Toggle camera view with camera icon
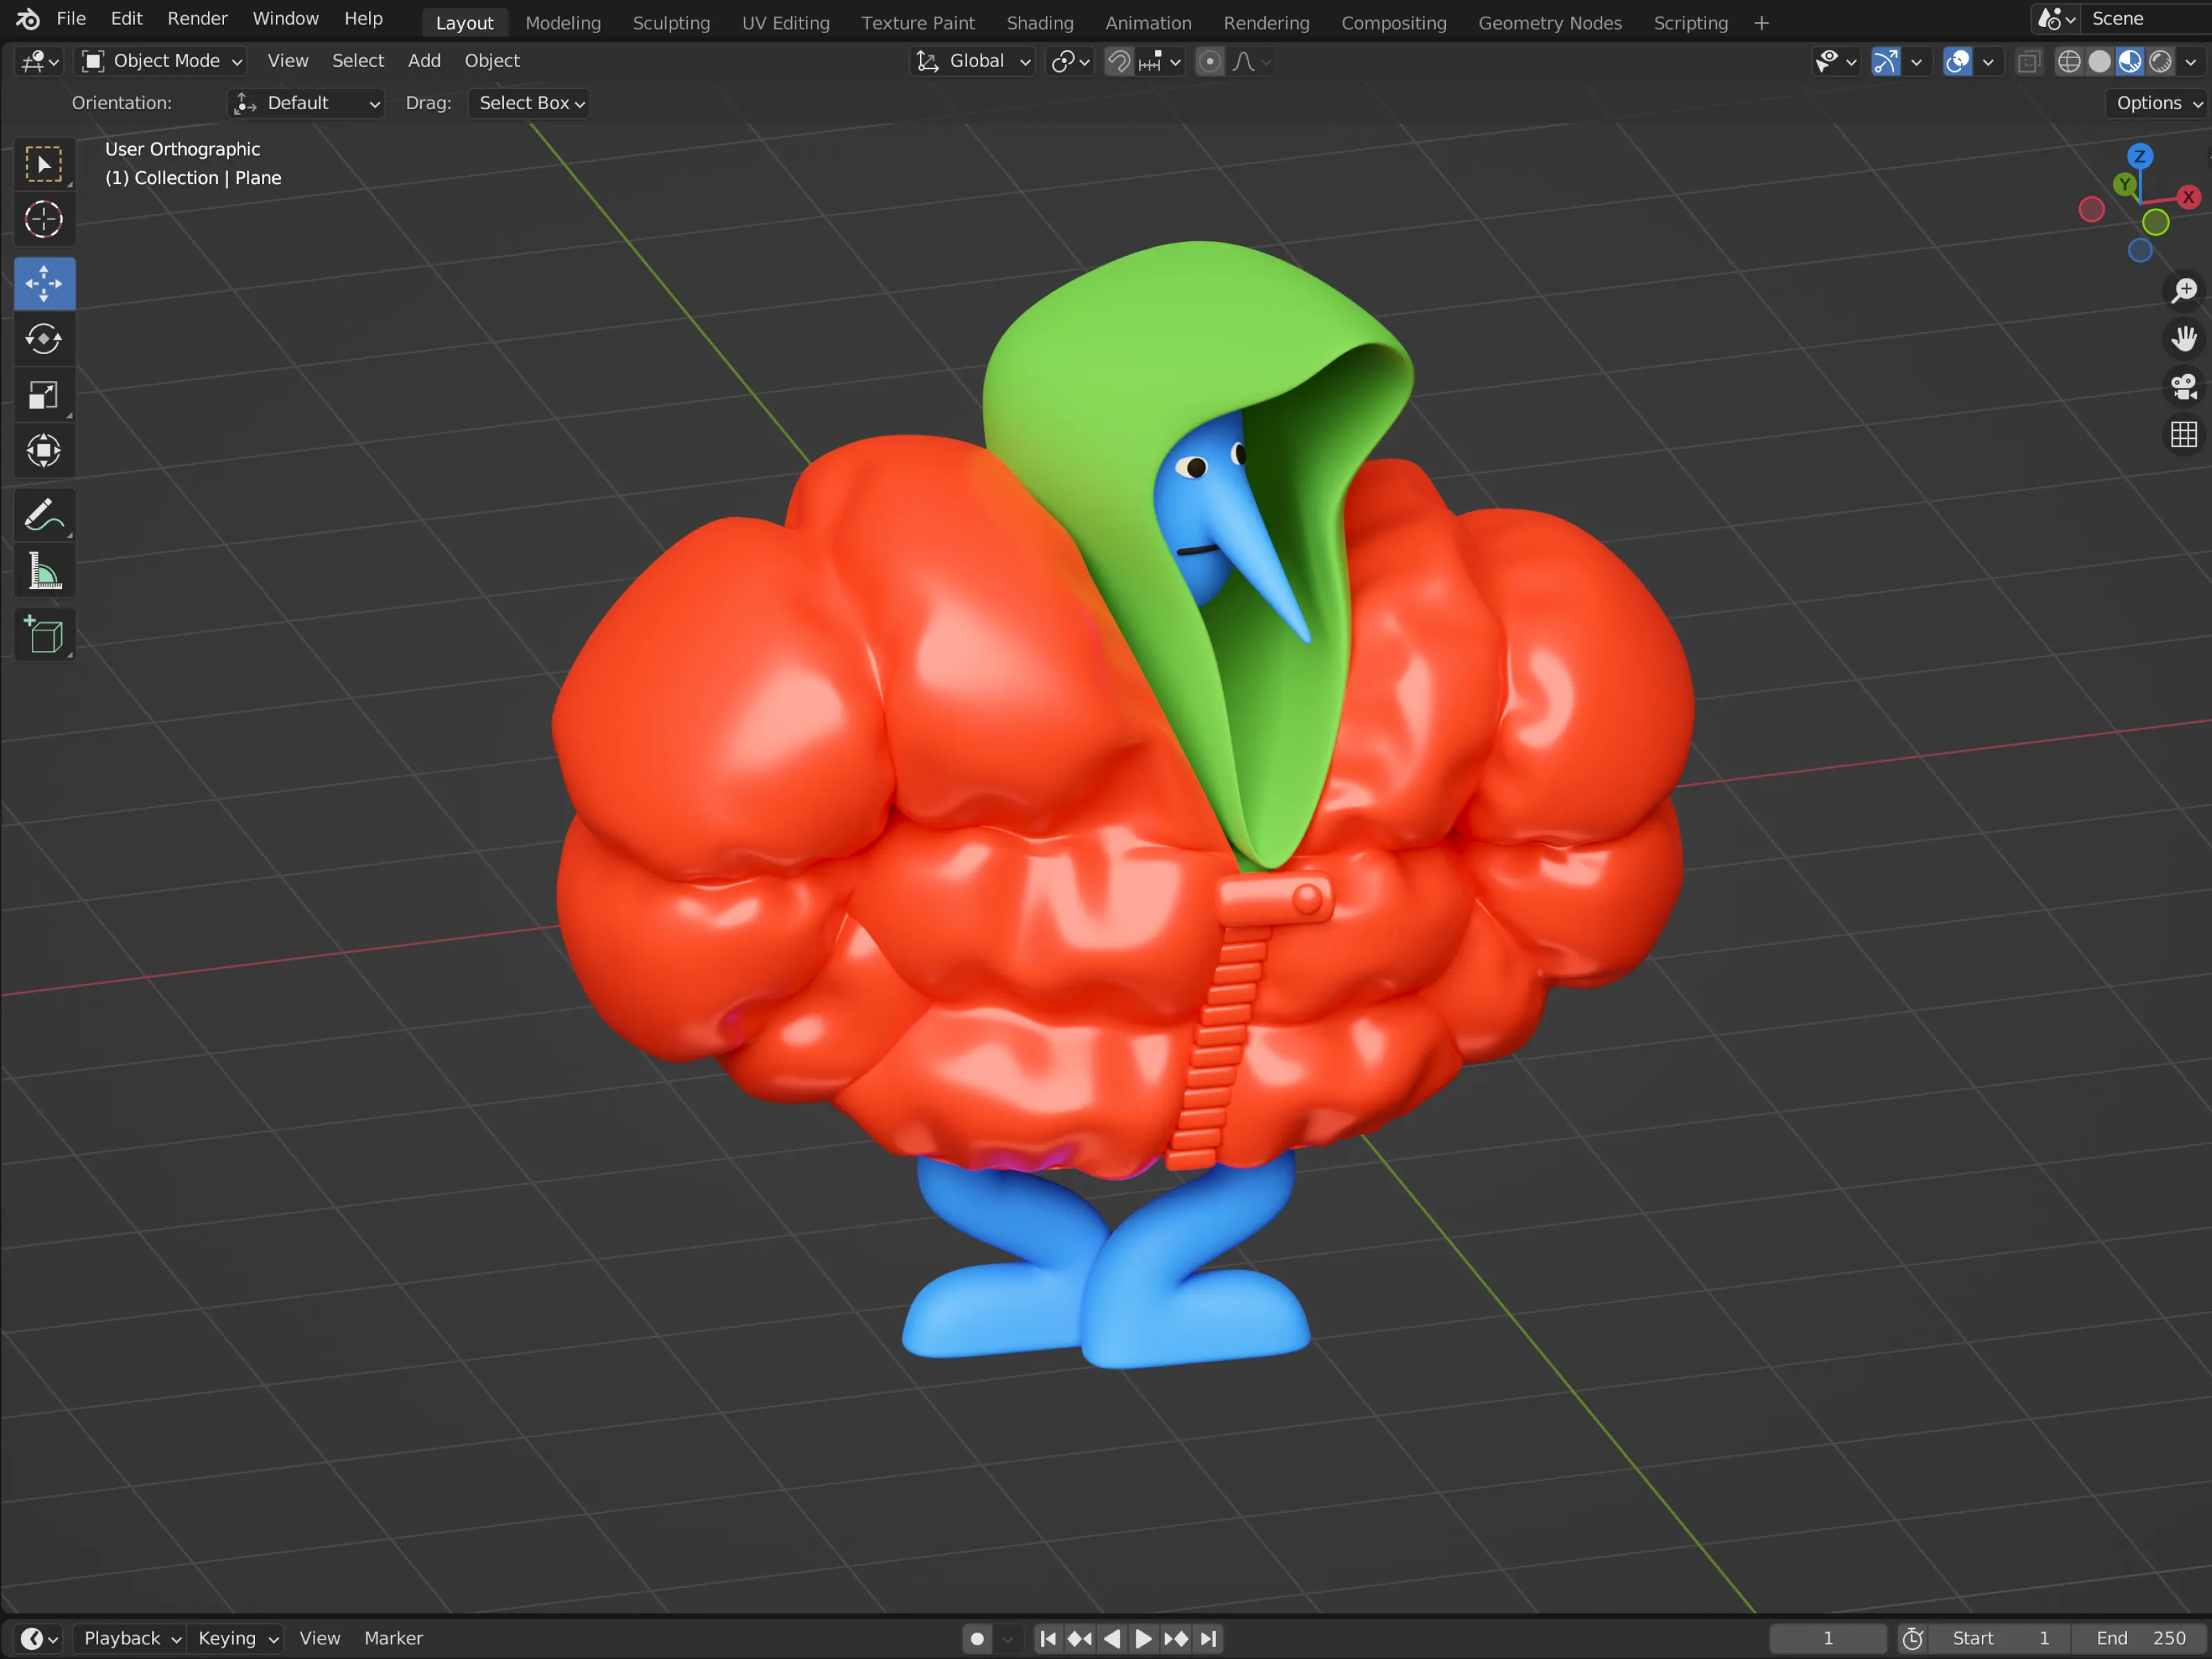The height and width of the screenshot is (1659, 2212). (x=2184, y=386)
